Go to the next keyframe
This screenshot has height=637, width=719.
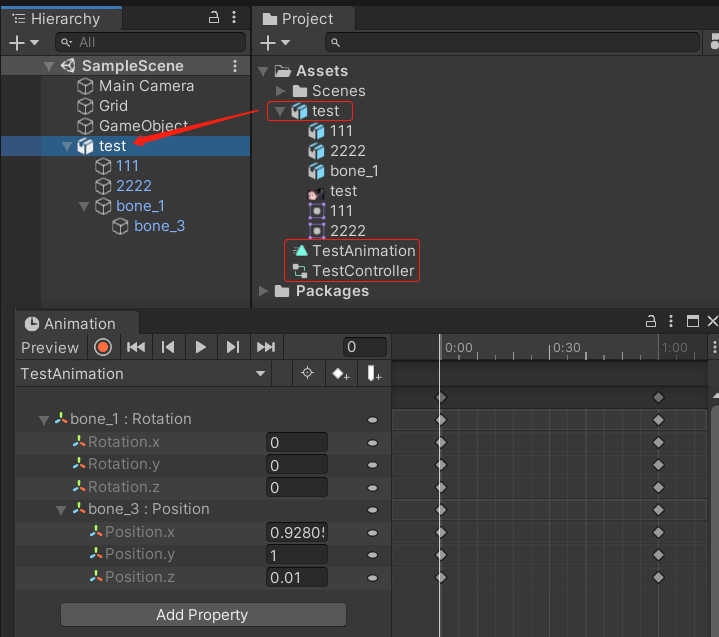(233, 347)
